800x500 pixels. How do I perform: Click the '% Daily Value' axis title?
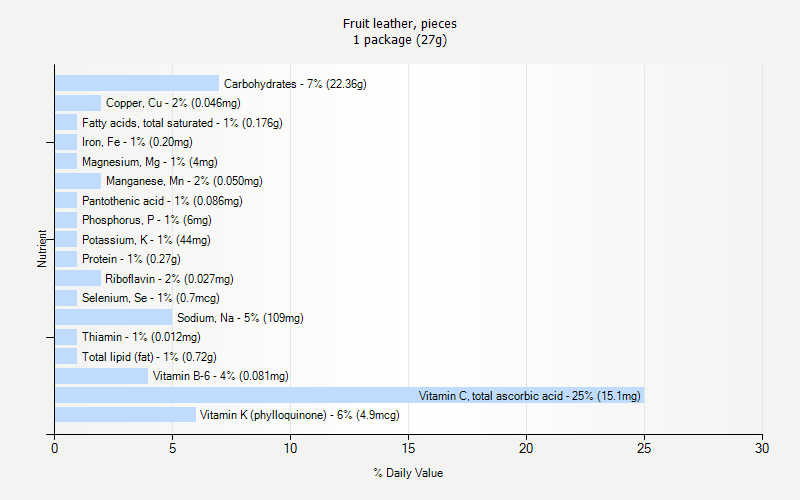408,473
